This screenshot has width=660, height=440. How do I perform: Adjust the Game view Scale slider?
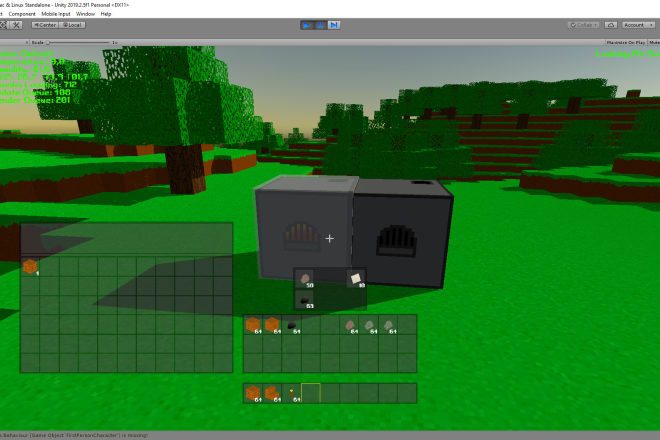click(x=78, y=43)
